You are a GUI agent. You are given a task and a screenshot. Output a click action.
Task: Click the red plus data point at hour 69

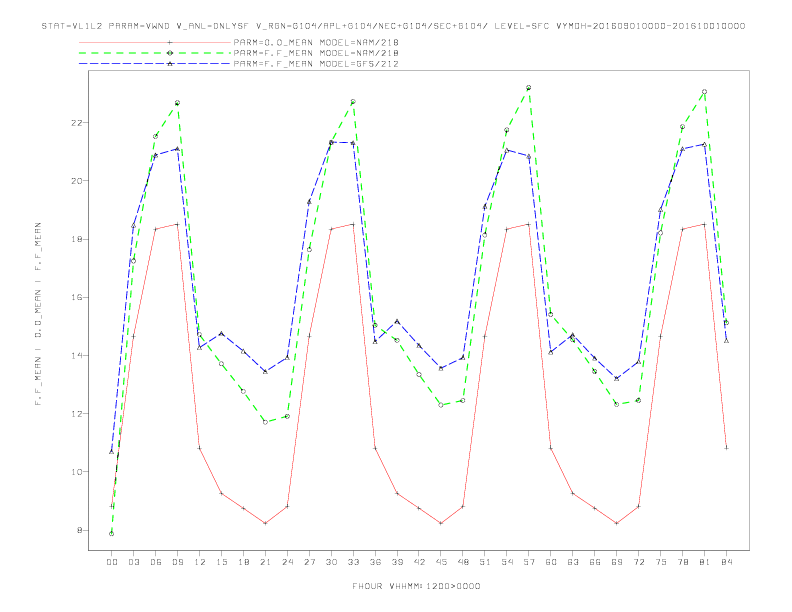click(x=617, y=523)
